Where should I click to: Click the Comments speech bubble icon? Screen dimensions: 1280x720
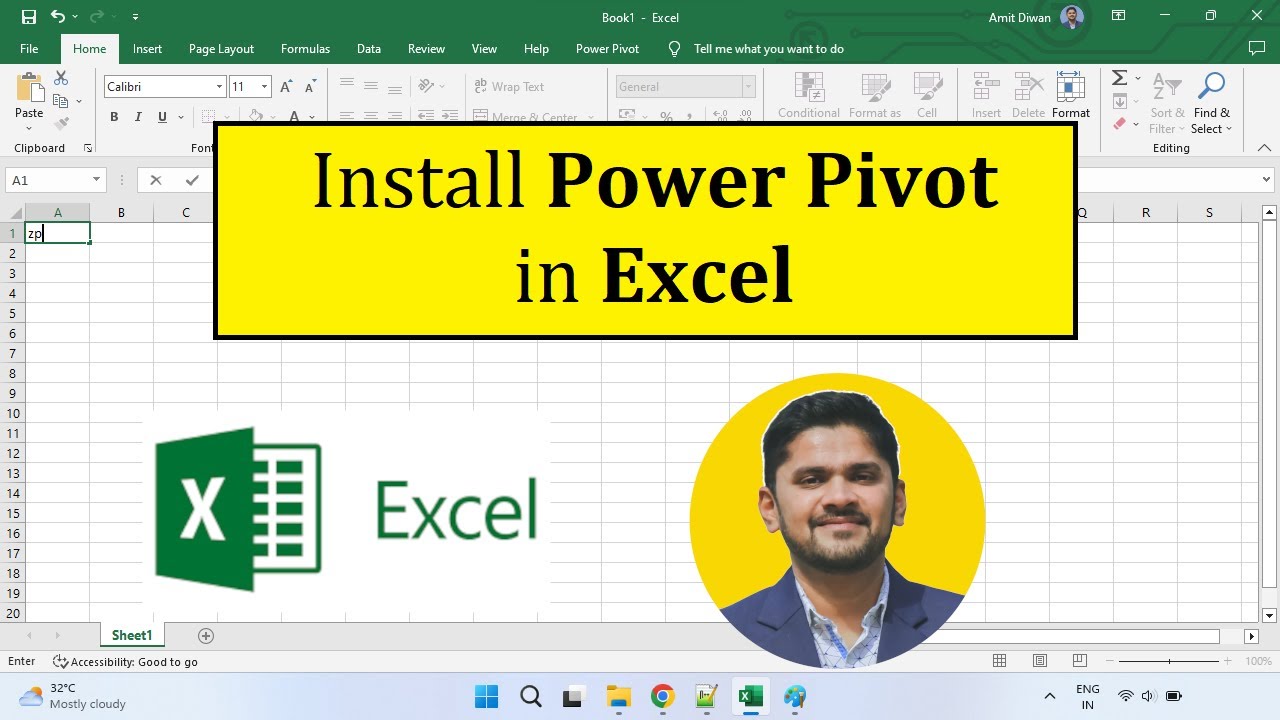click(x=1257, y=48)
